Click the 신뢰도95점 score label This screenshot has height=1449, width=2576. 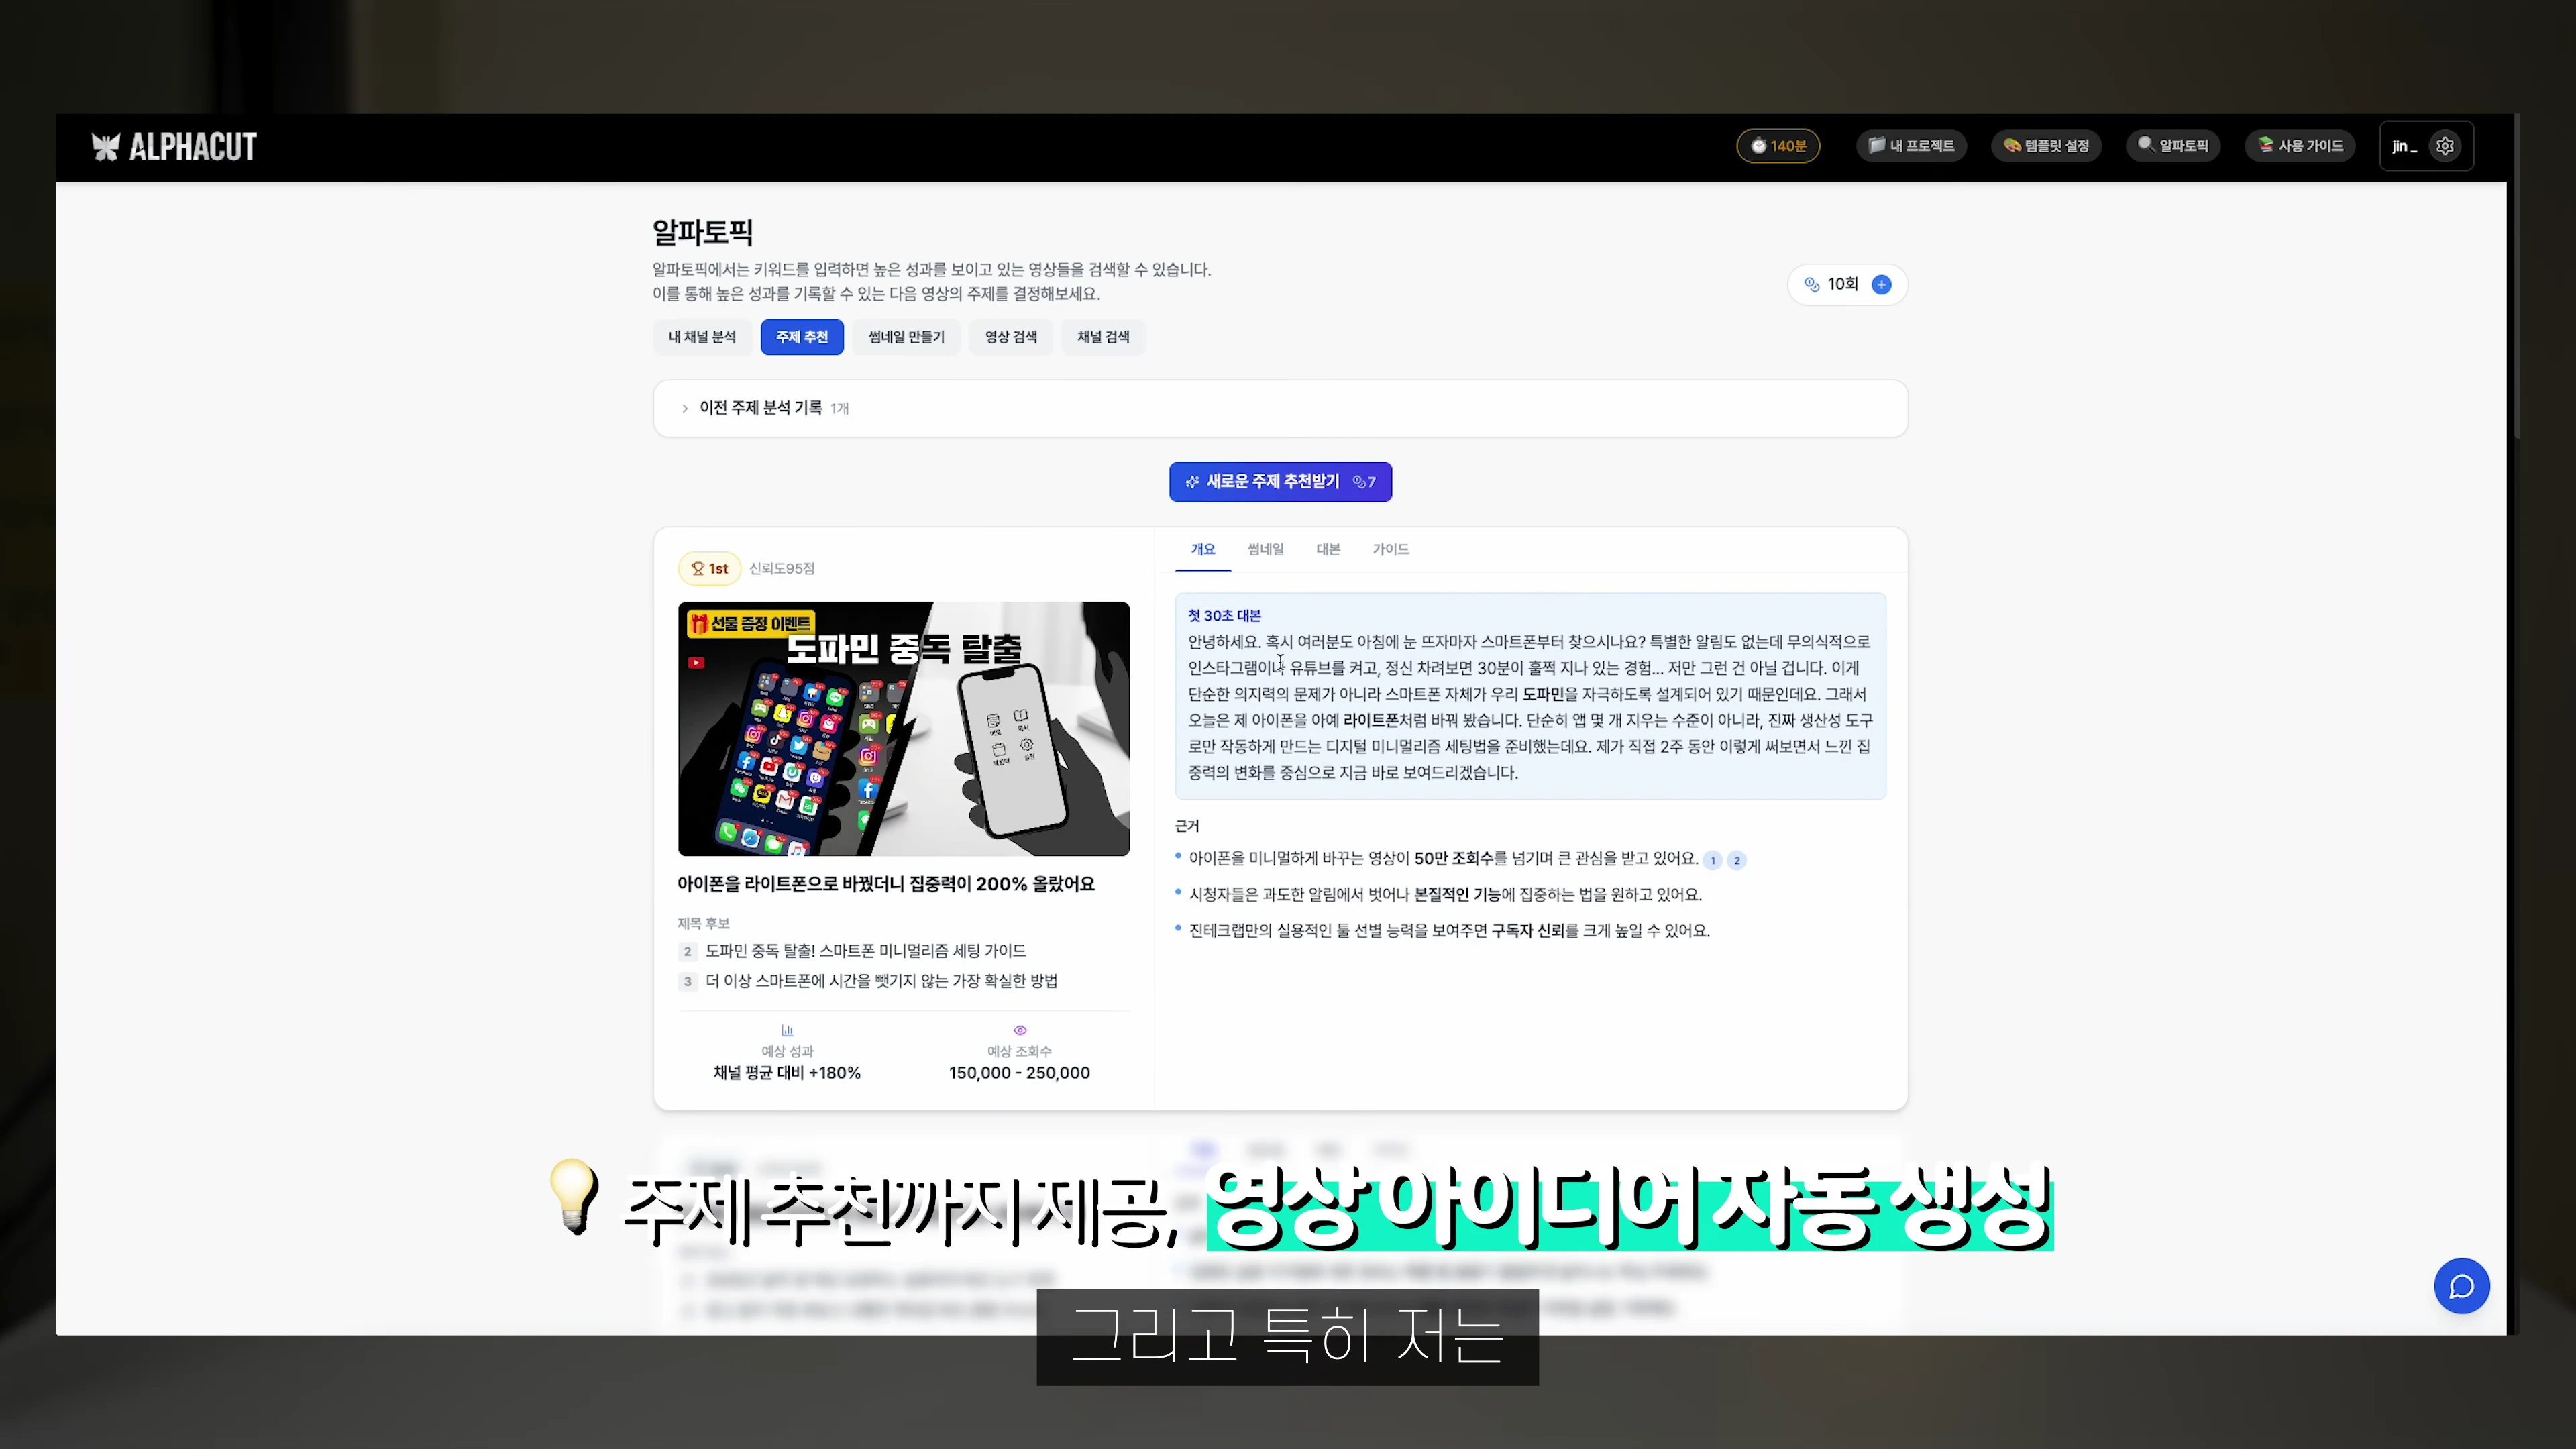(782, 568)
